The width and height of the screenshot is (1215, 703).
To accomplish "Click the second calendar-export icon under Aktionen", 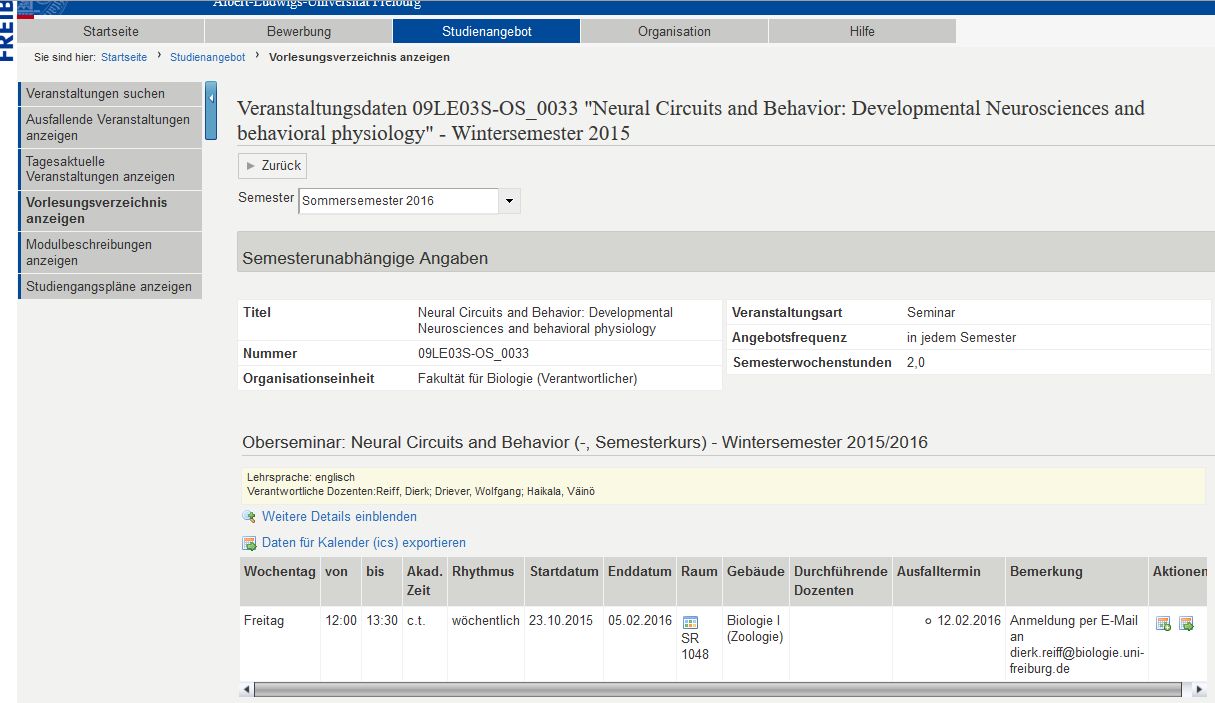I will [x=1186, y=624].
